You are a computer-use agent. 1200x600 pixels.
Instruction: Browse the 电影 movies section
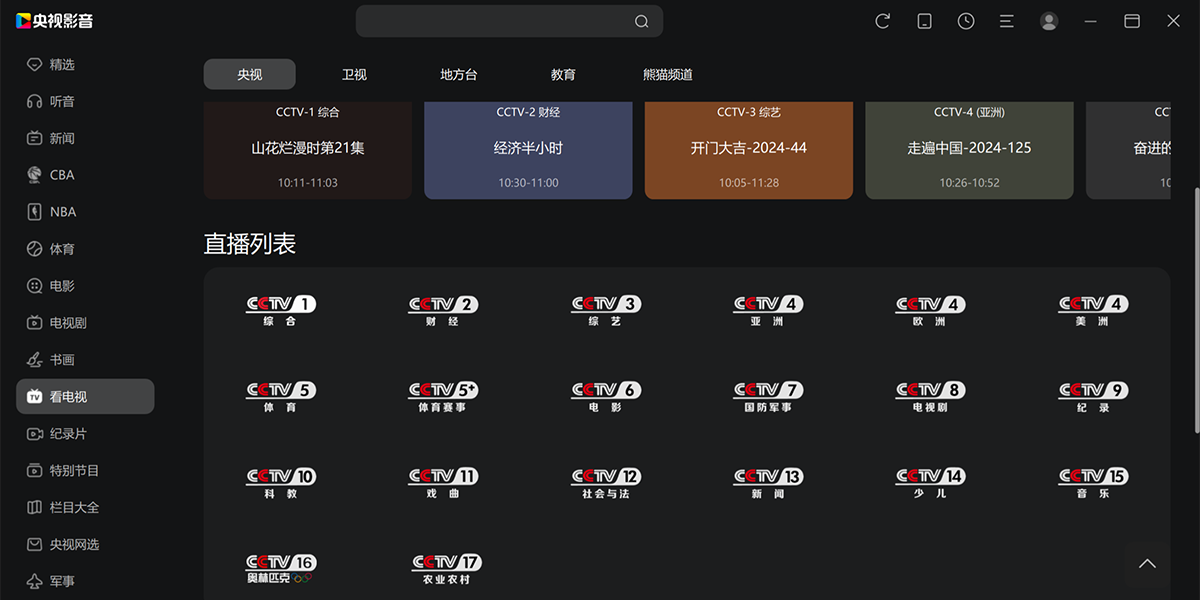62,285
